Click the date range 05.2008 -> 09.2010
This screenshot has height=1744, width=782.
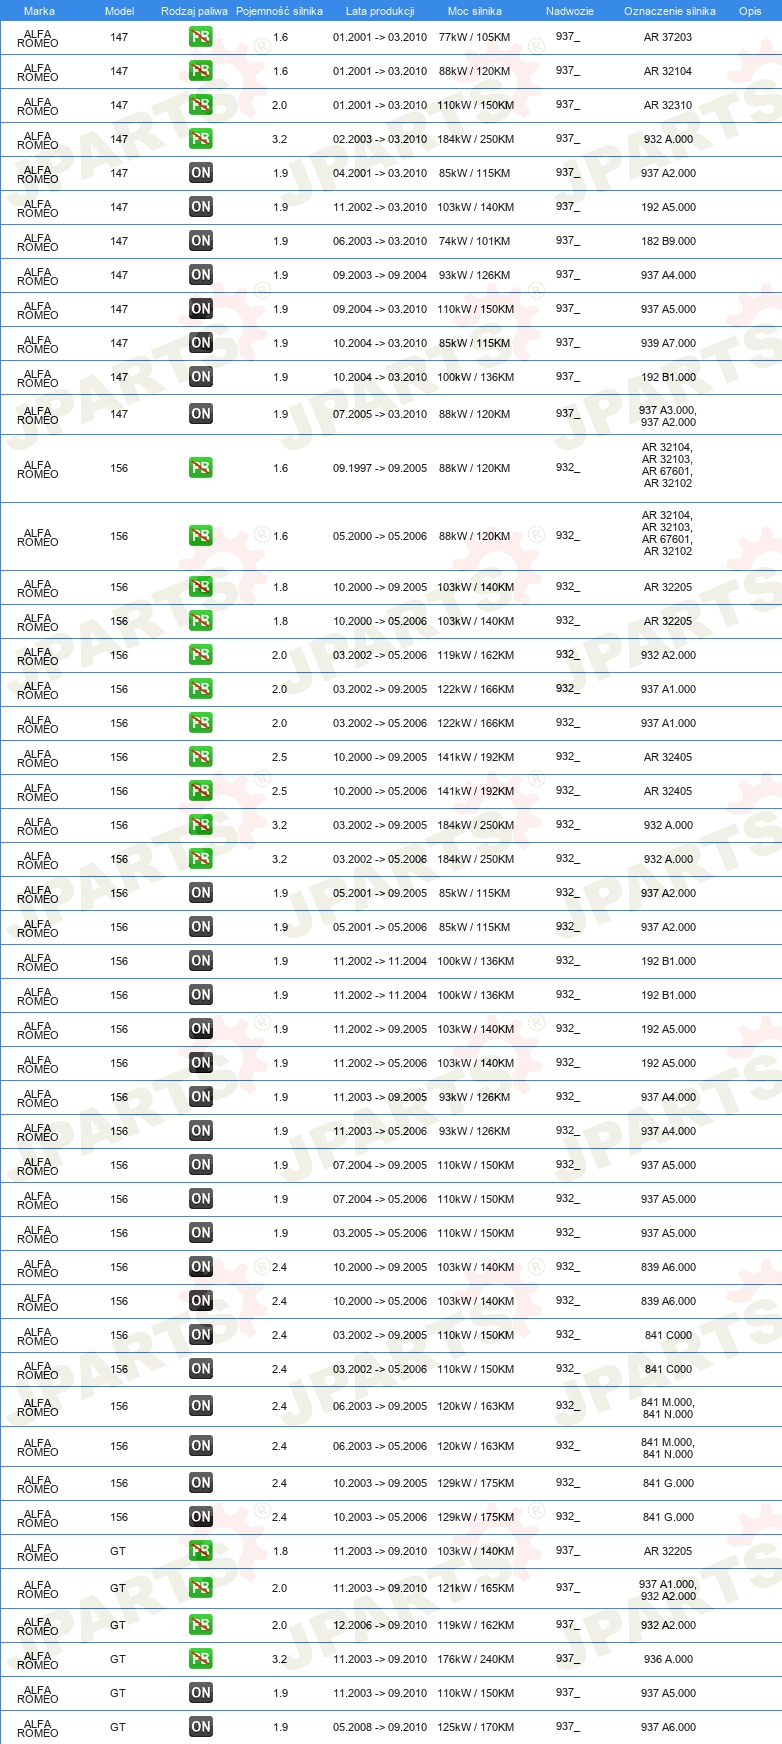point(380,1727)
